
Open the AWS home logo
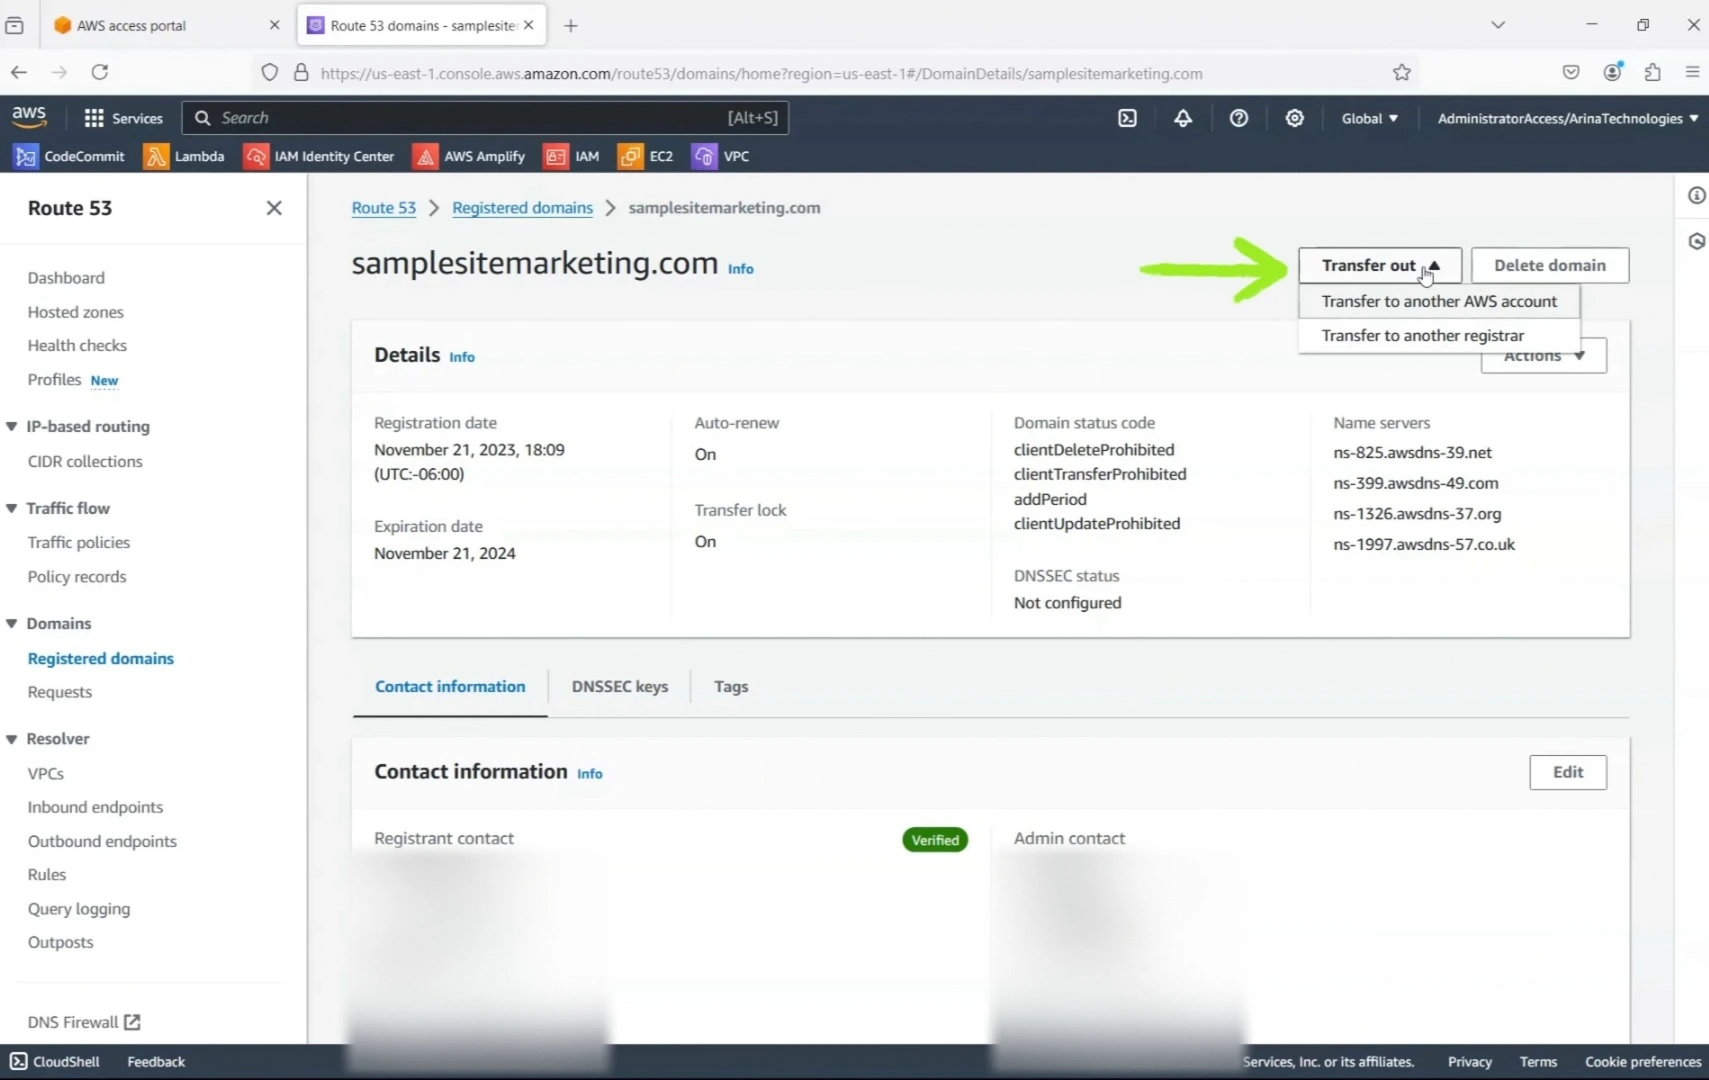(x=29, y=117)
